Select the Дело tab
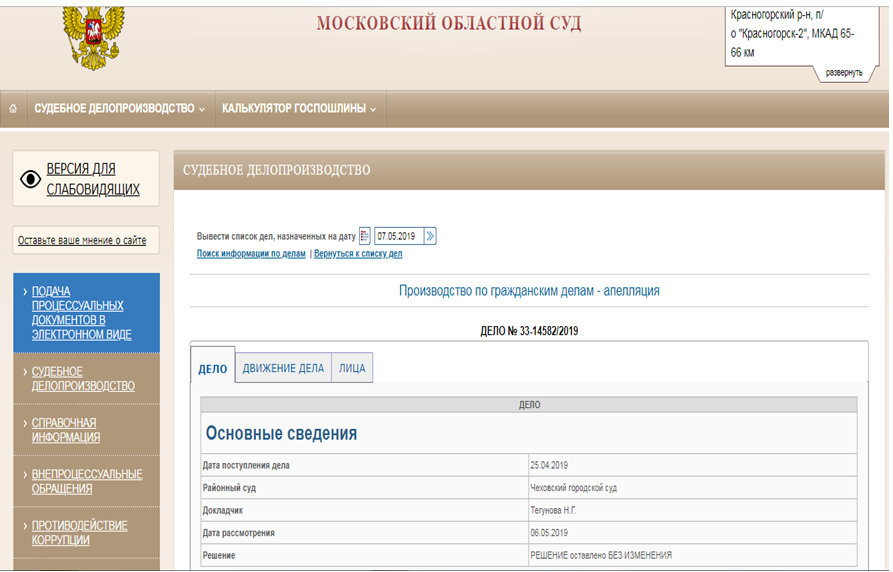This screenshot has height=572, width=893. point(212,369)
